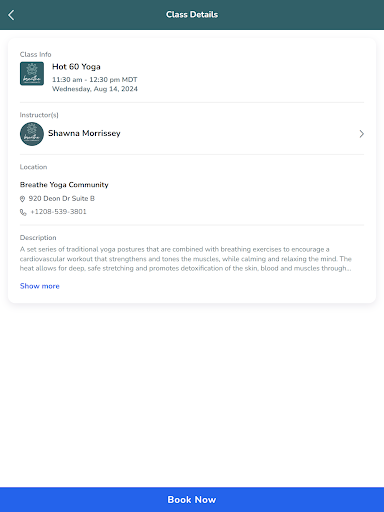
Task: Click the Class Details header title
Action: (x=192, y=15)
